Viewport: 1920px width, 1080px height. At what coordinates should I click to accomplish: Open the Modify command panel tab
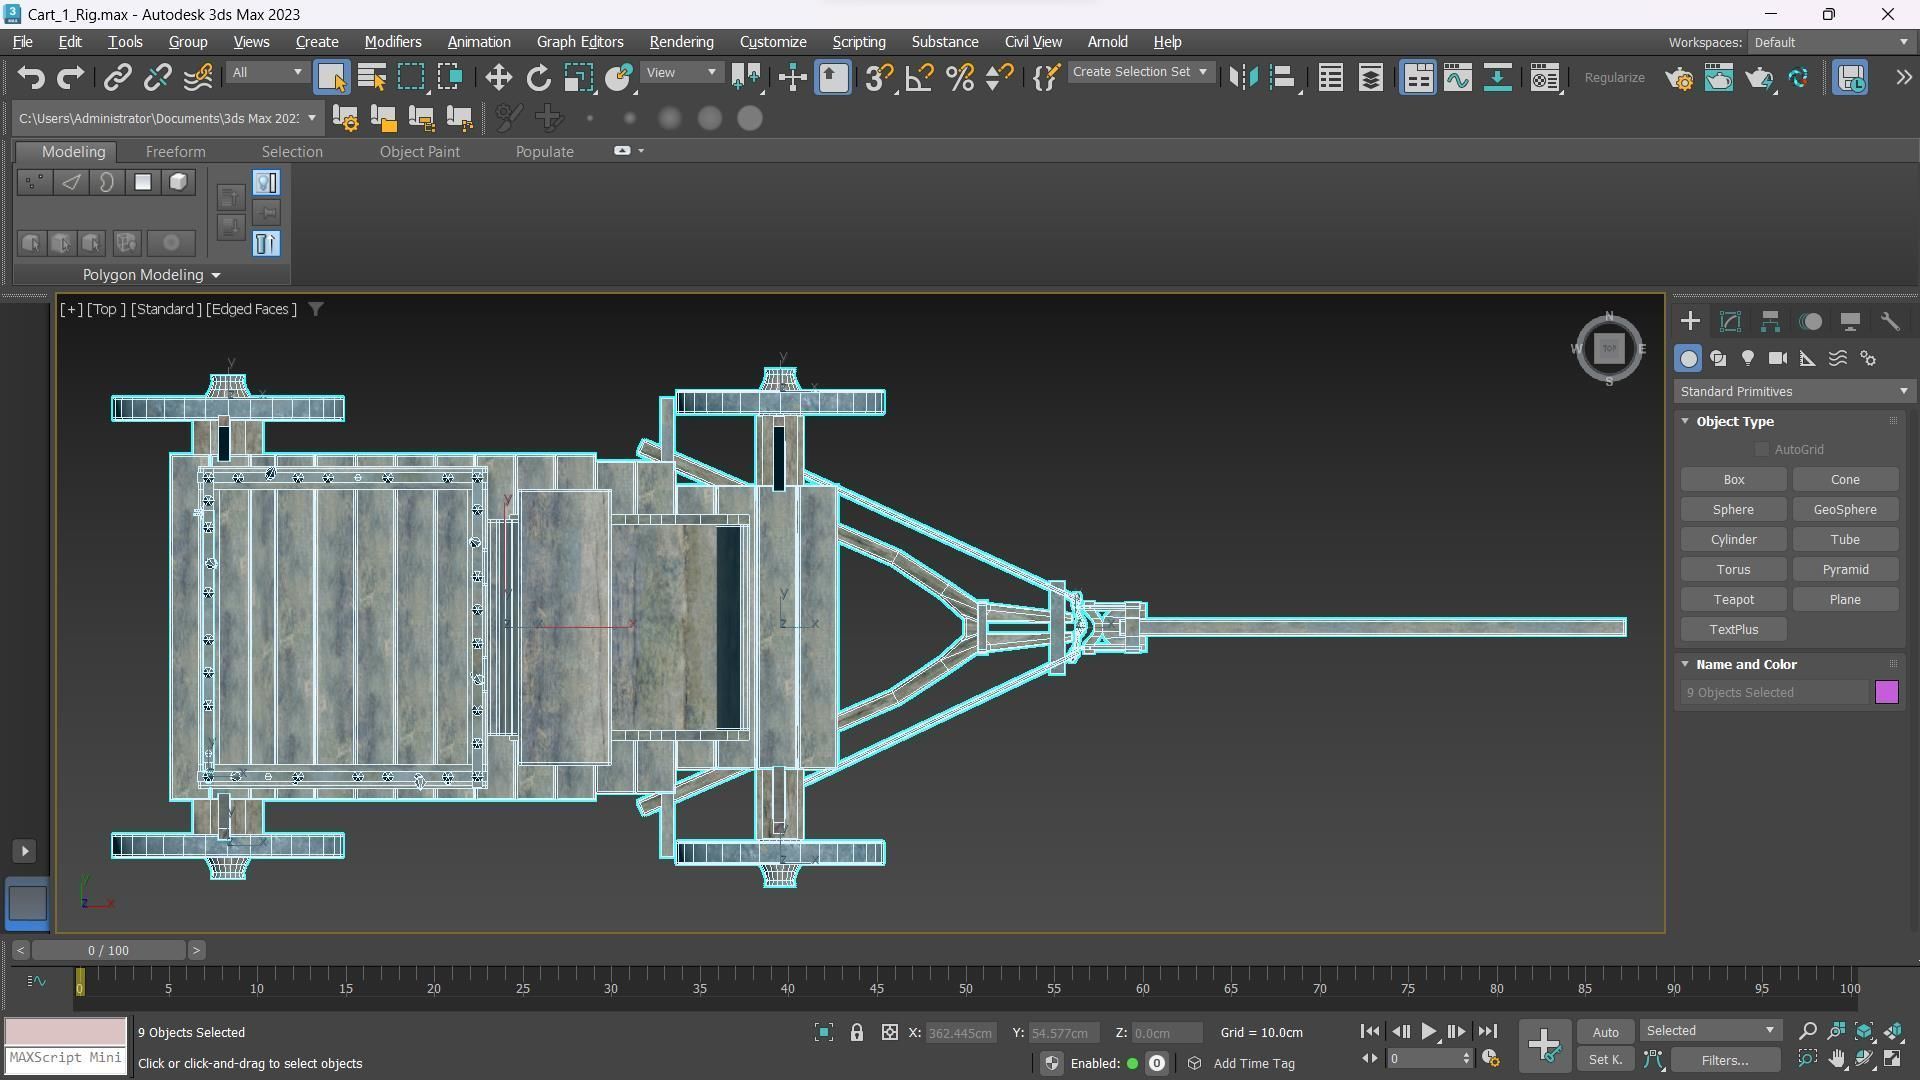tap(1730, 322)
